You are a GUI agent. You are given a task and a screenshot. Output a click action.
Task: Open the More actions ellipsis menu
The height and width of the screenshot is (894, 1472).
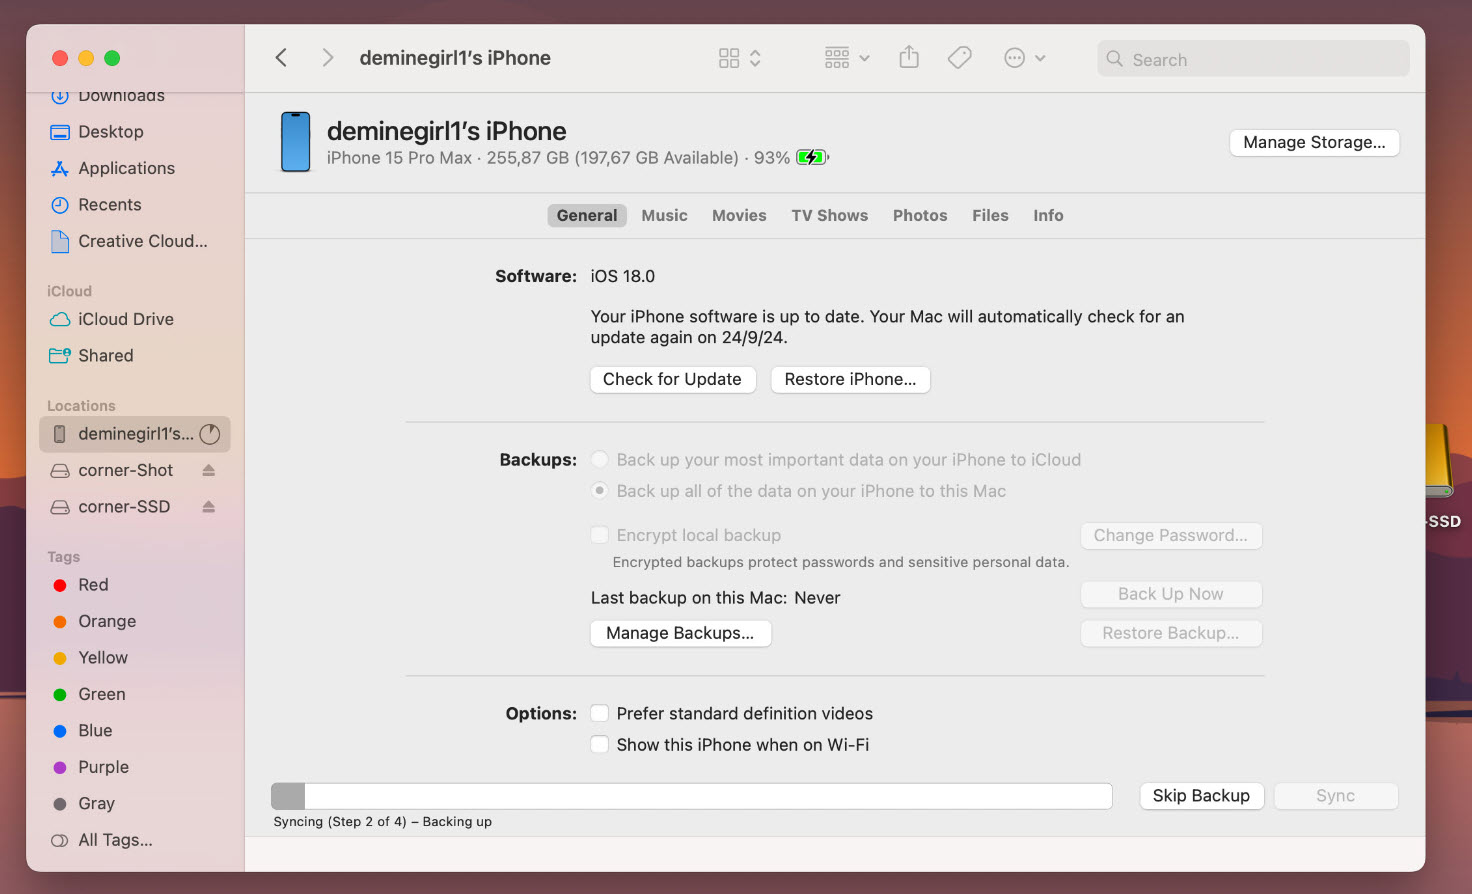tap(1024, 58)
